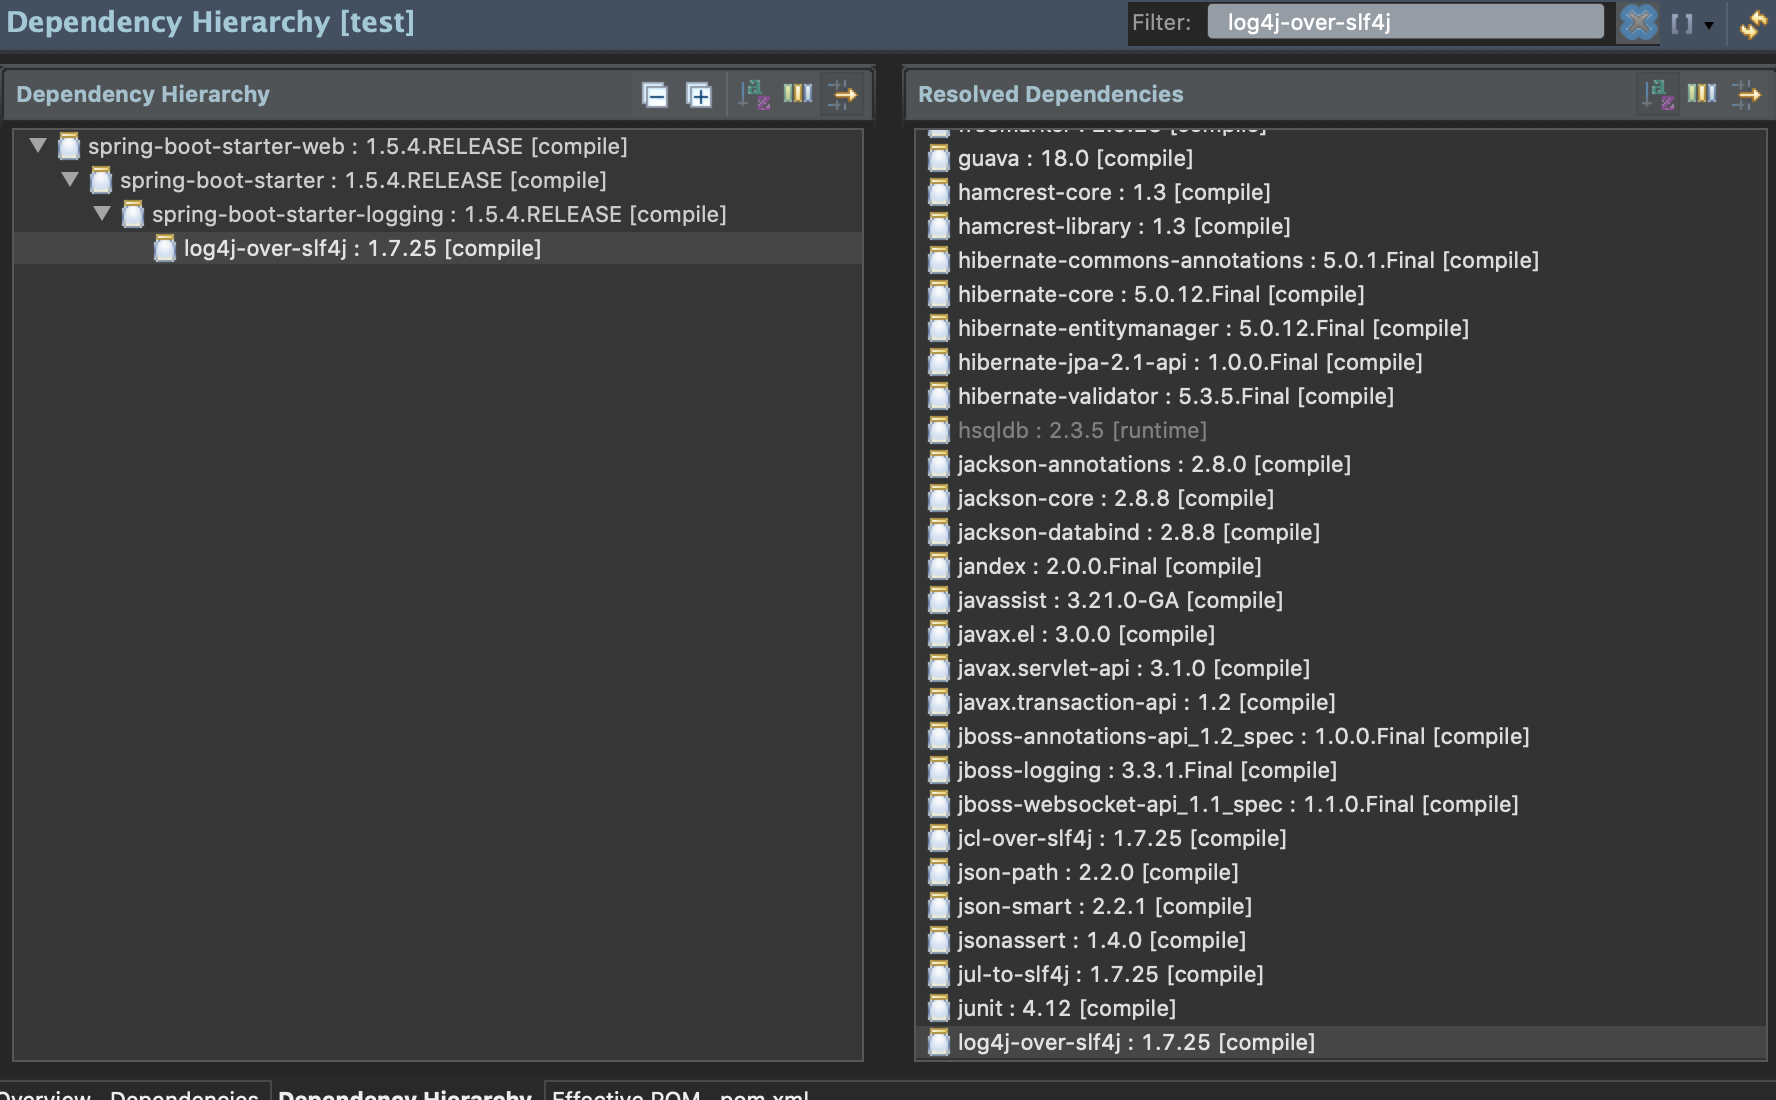Sort the Dependency Hierarchy alphabetically
Image resolution: width=1776 pixels, height=1100 pixels.
coord(750,95)
